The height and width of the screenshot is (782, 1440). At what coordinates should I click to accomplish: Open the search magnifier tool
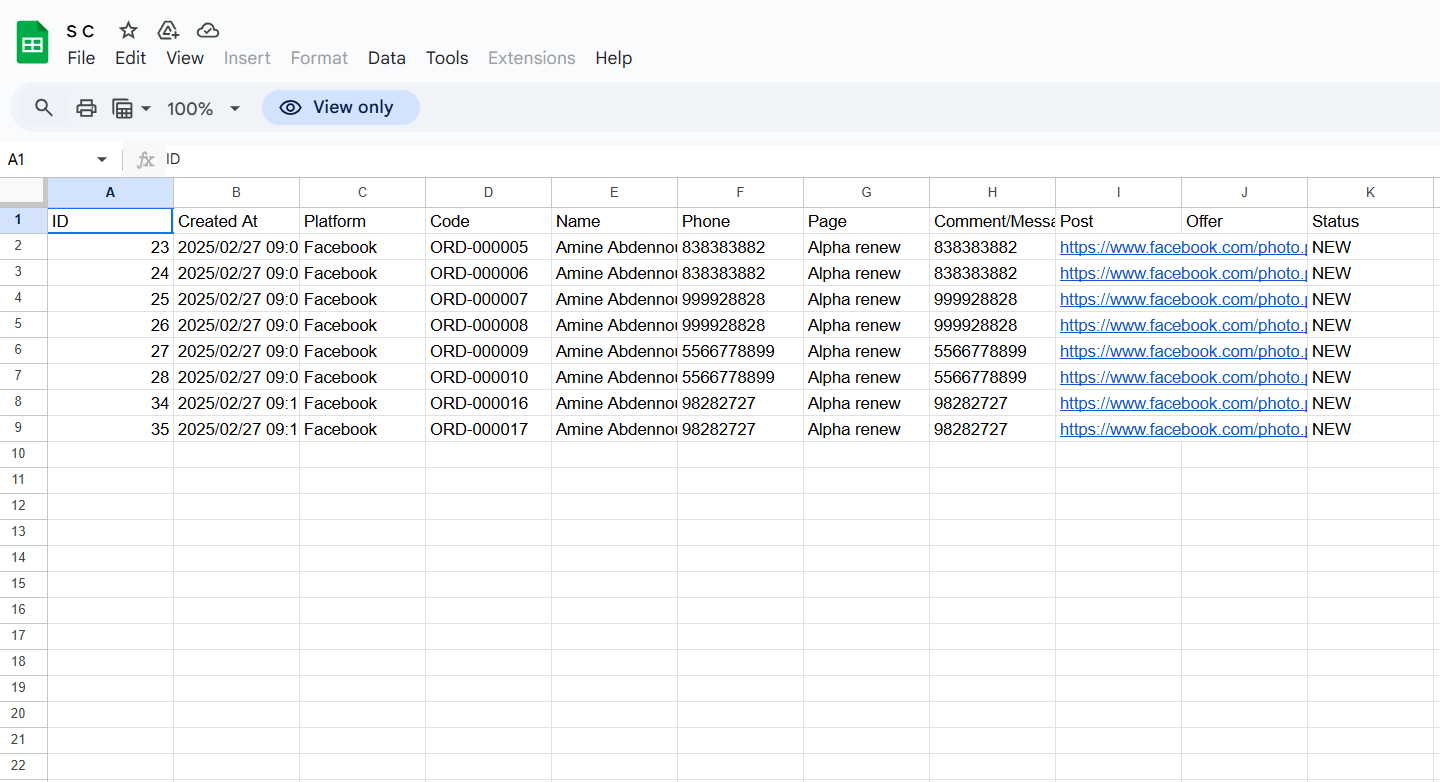click(x=43, y=108)
